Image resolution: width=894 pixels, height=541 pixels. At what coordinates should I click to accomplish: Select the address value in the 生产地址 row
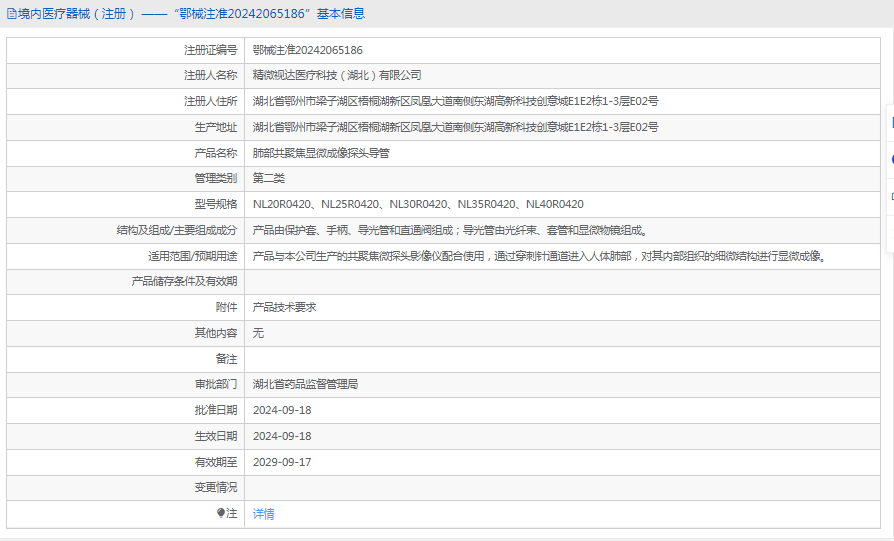click(456, 127)
